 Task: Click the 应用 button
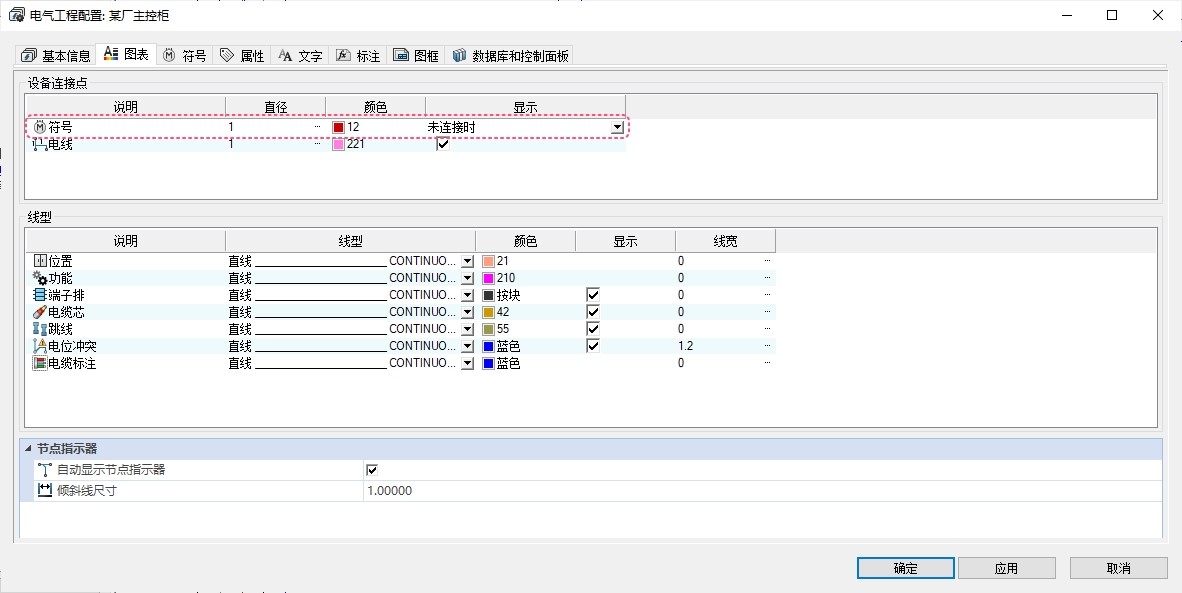pyautogui.click(x=1006, y=568)
